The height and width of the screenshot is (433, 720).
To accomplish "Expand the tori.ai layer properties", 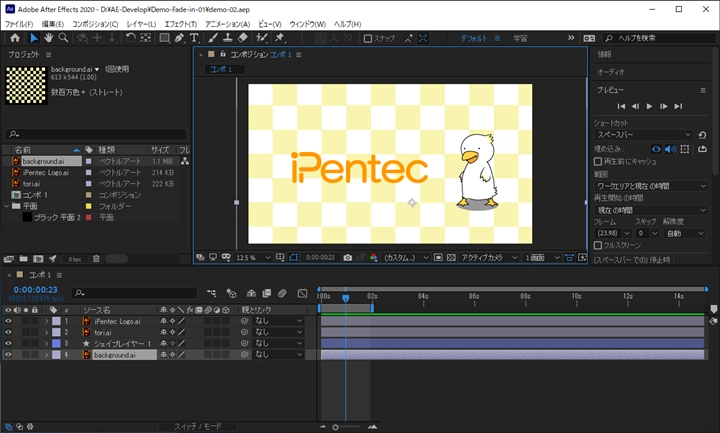I will [x=45, y=332].
